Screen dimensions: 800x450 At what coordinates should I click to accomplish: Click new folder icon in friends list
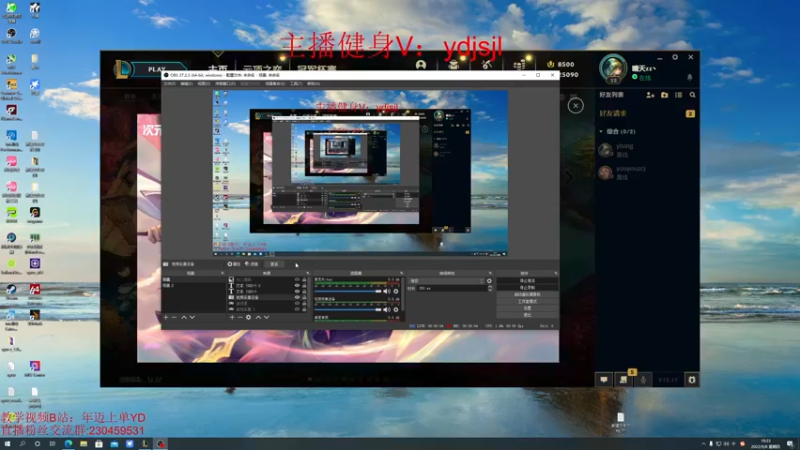[664, 95]
